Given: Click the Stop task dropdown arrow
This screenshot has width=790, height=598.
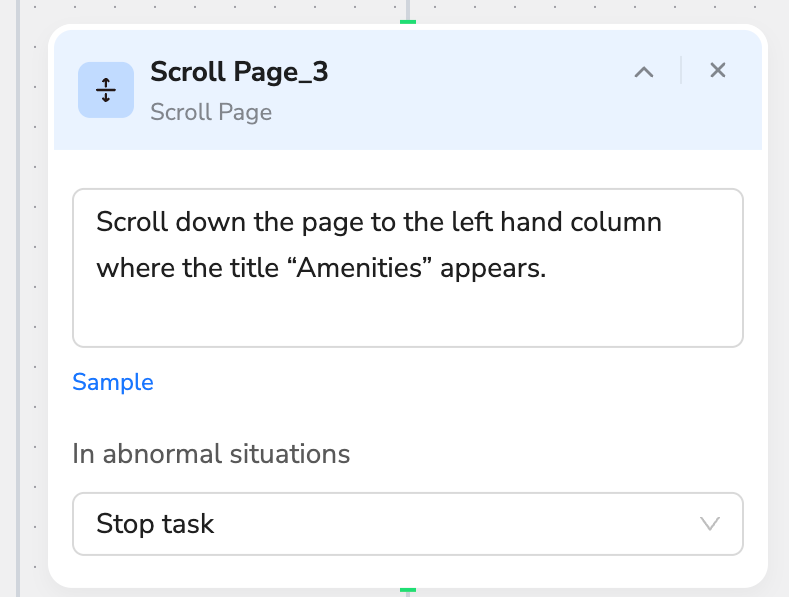Looking at the screenshot, I should [710, 524].
